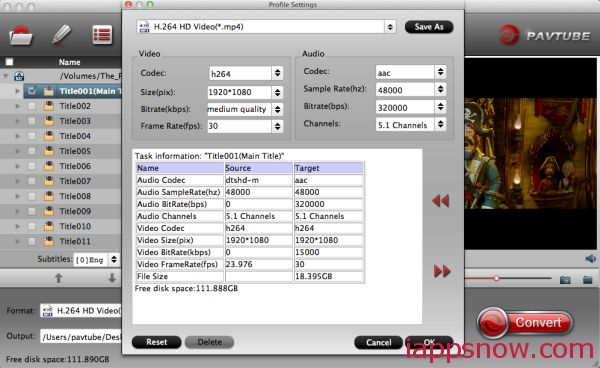The image size is (600, 368).
Task: Click the Save As button
Action: pyautogui.click(x=429, y=27)
